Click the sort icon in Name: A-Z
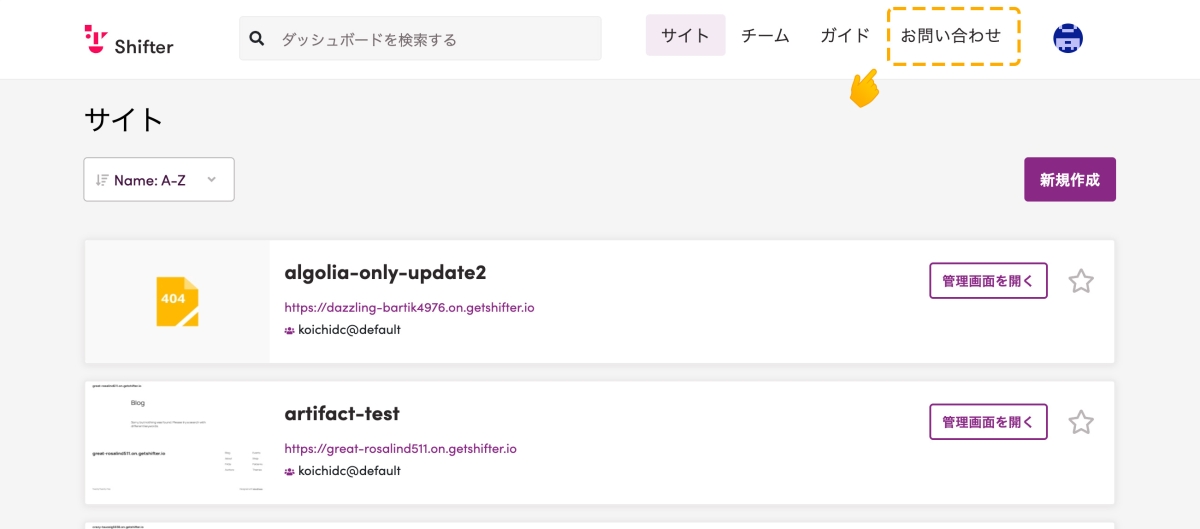Screen dimensions: 1200x529 102,180
